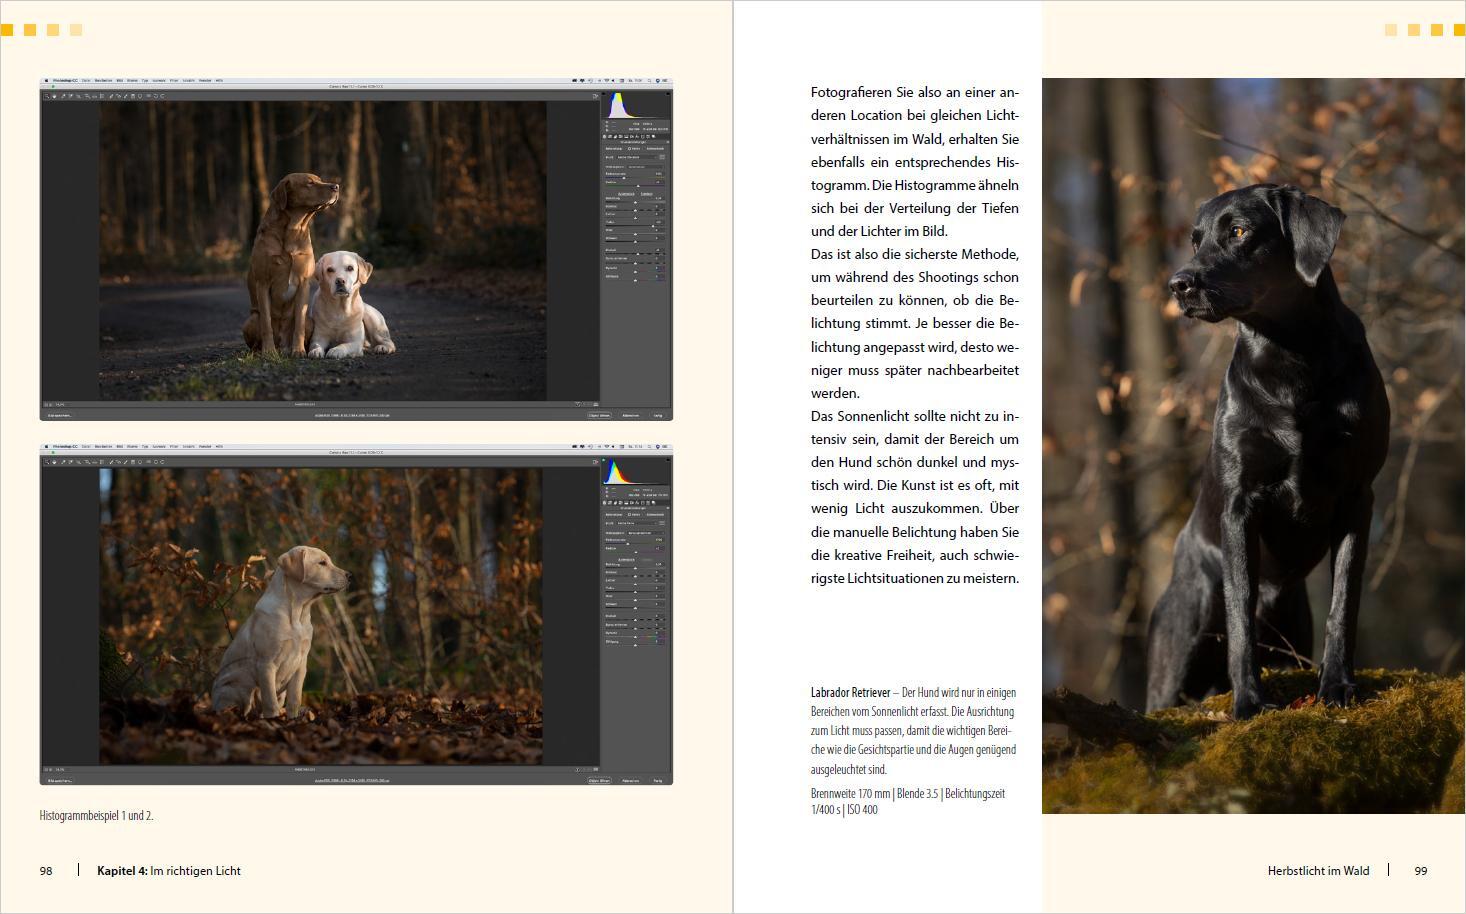This screenshot has height=914, width=1466.
Task: Open the Fenster menu in the upper screenshot
Action: [x=205, y=81]
